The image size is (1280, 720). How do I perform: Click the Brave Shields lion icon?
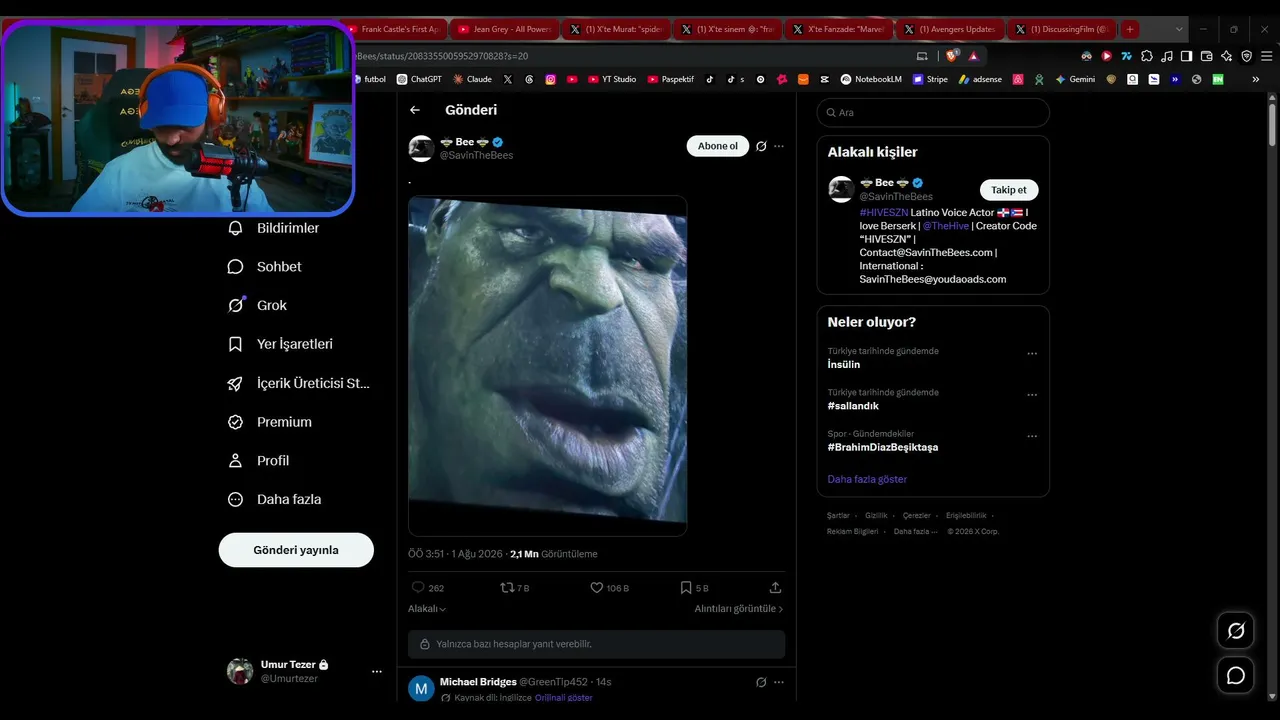(953, 56)
